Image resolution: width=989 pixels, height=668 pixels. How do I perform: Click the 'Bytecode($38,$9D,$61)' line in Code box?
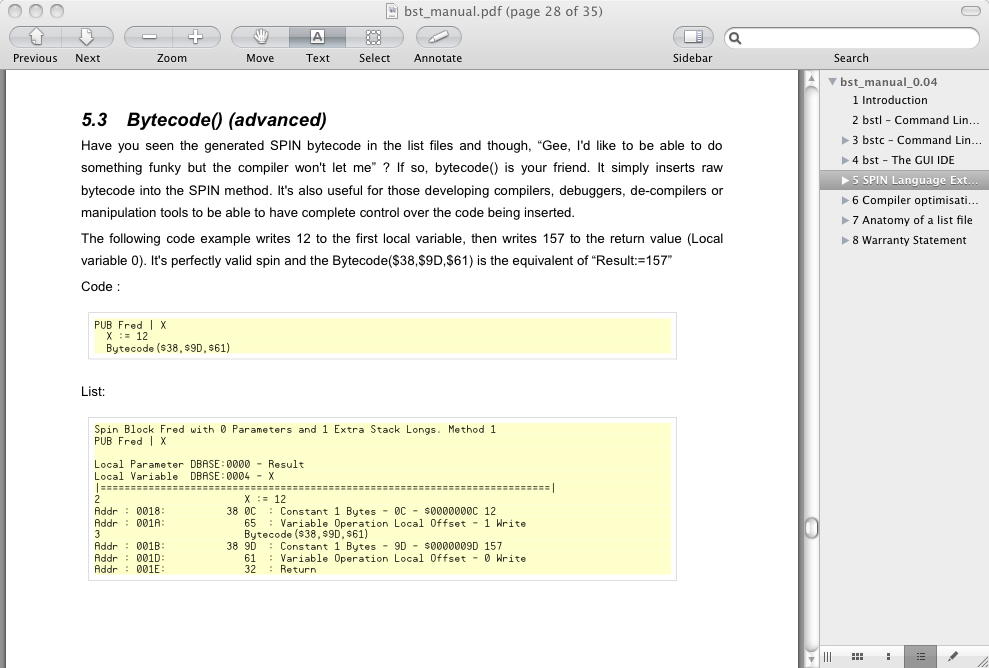(168, 348)
